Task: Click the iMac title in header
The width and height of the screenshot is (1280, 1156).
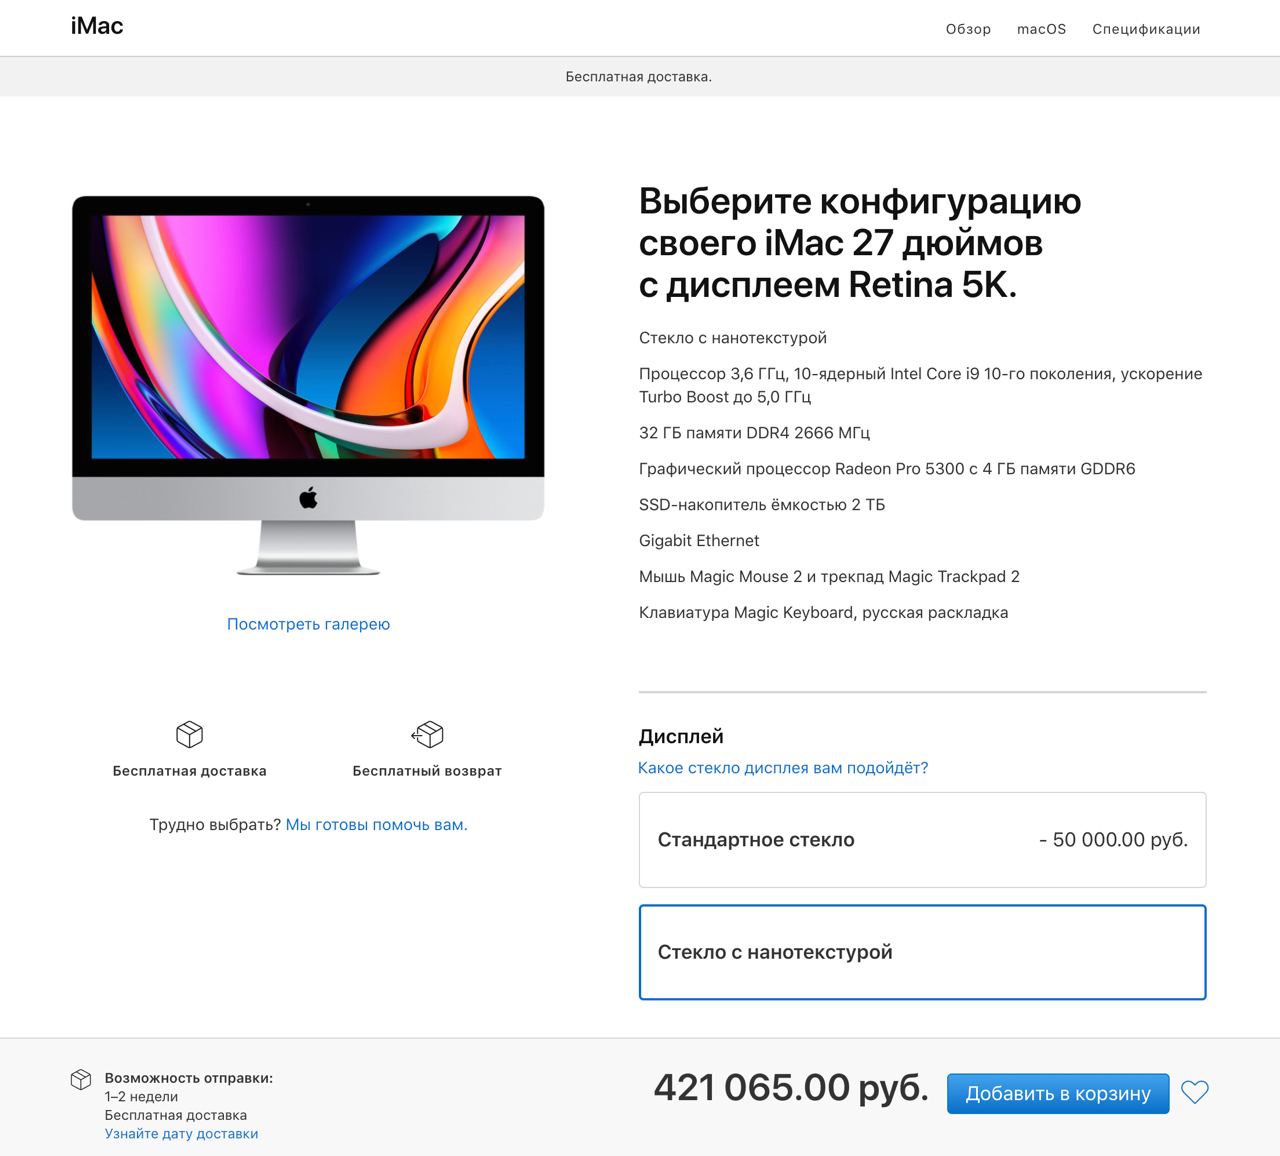Action: (x=97, y=27)
